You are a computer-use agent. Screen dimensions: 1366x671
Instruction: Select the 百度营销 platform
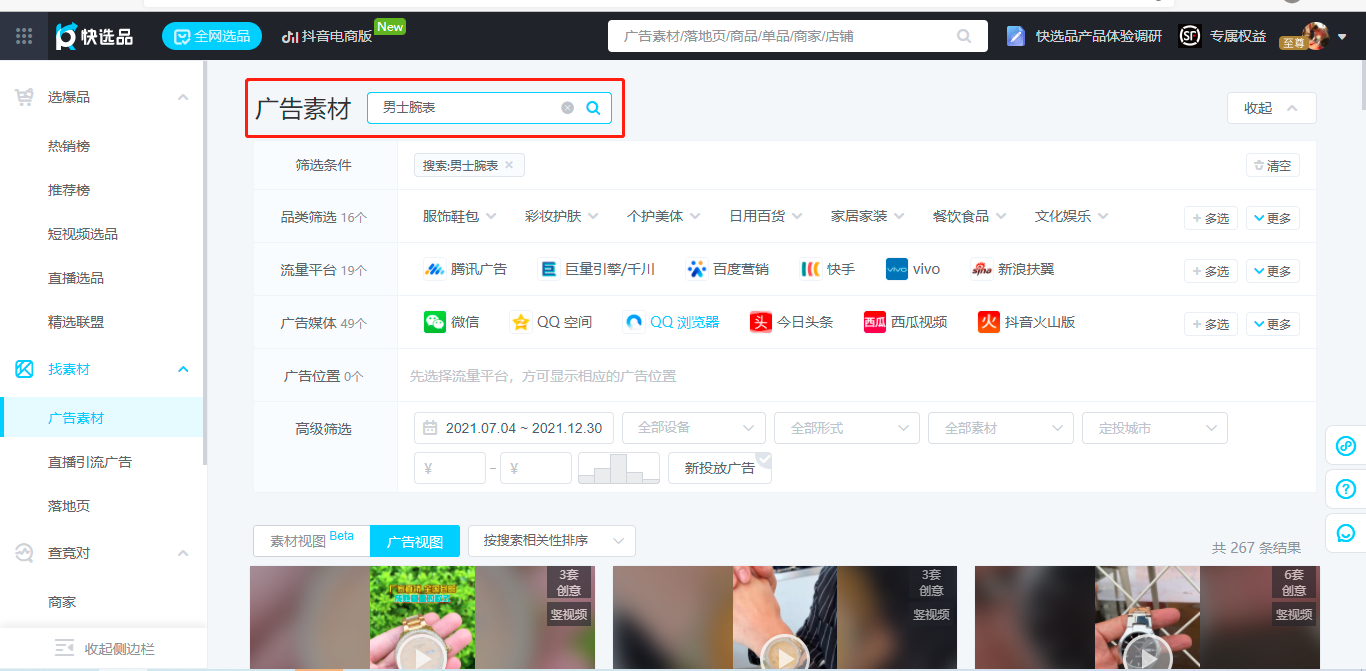pyautogui.click(x=728, y=269)
